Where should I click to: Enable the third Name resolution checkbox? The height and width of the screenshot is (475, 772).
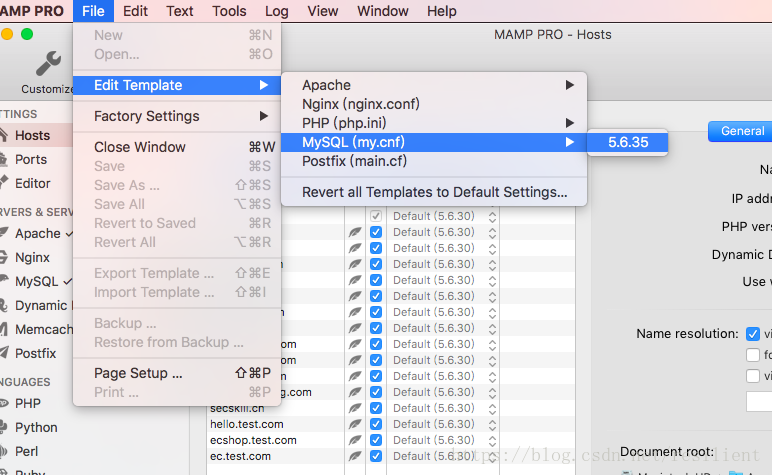coord(752,376)
